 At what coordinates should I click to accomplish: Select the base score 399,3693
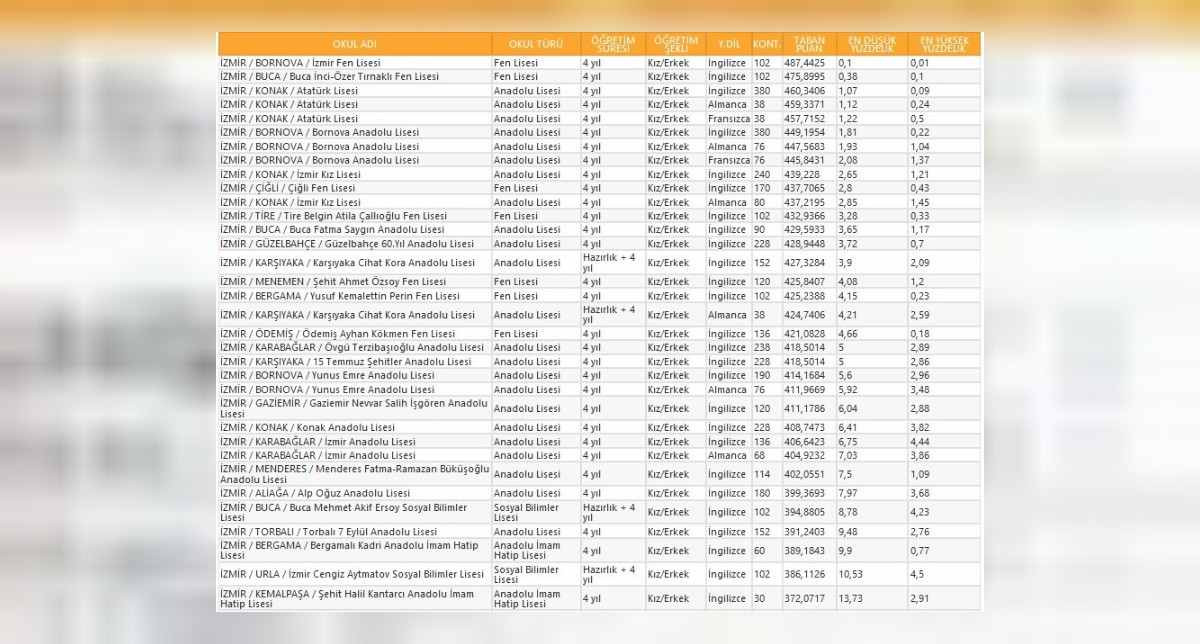click(x=804, y=494)
